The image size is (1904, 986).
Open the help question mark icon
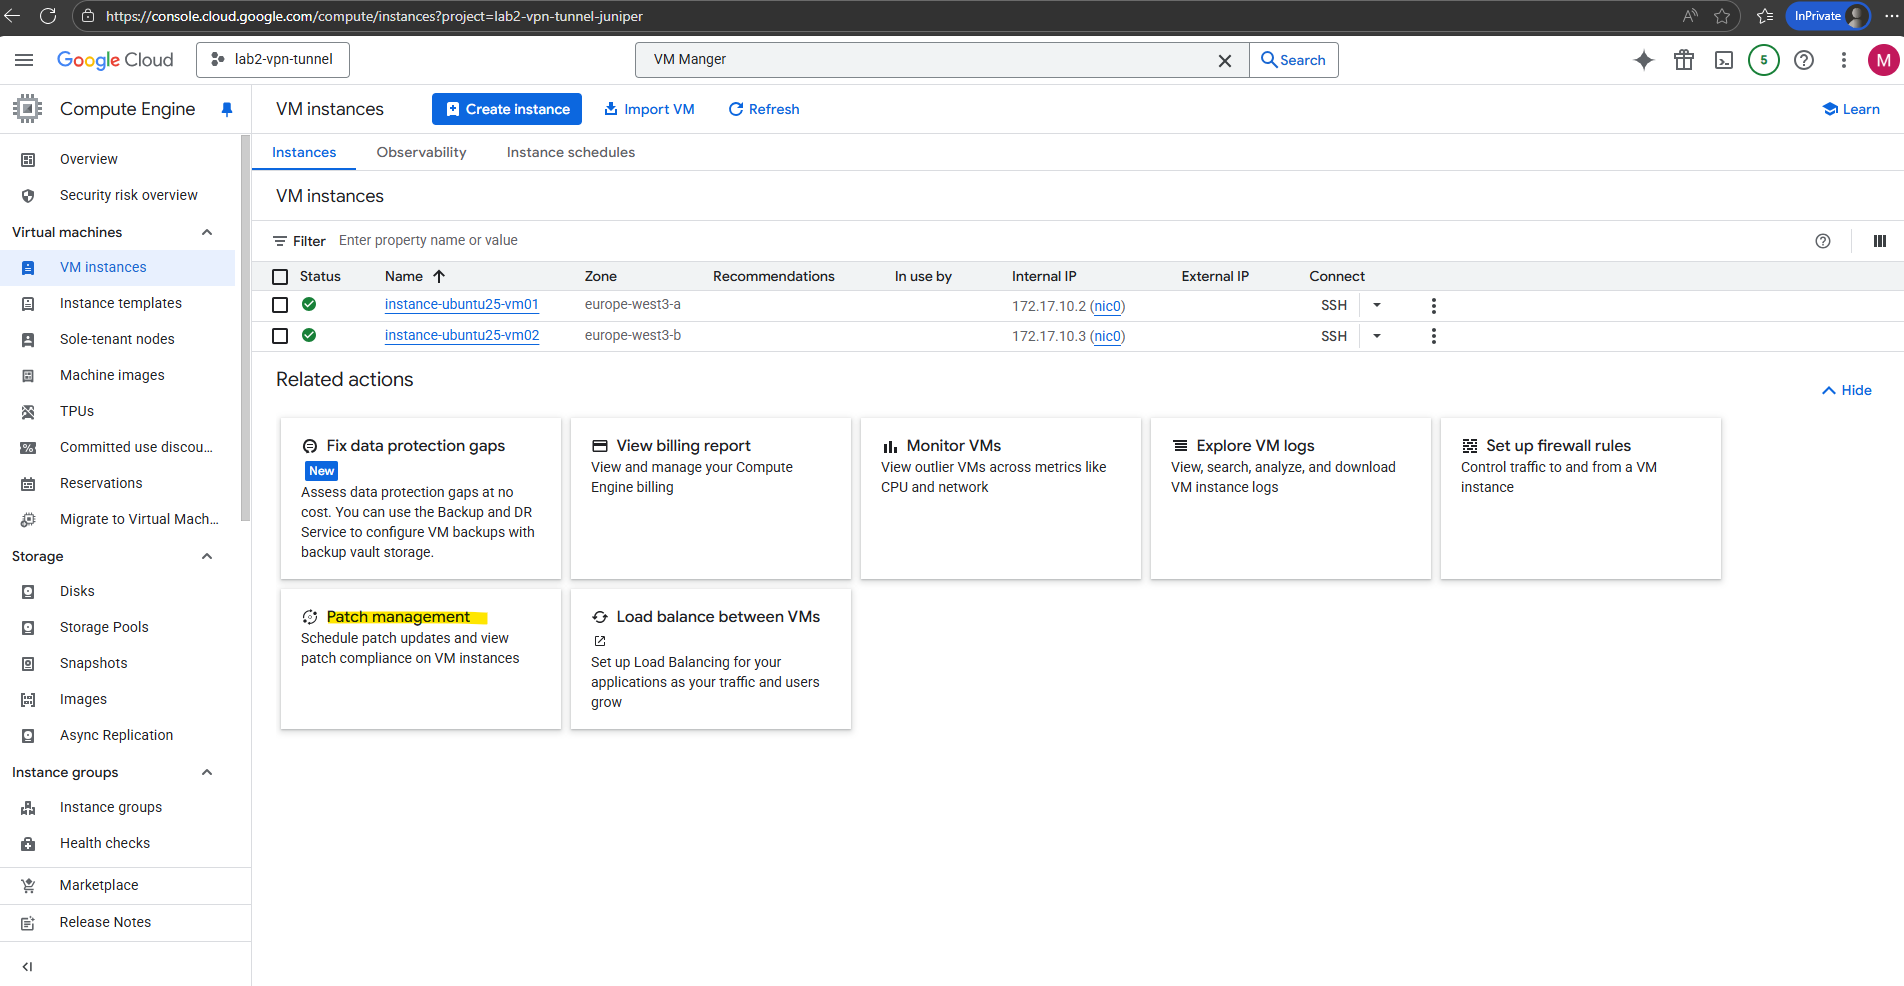(x=1804, y=60)
